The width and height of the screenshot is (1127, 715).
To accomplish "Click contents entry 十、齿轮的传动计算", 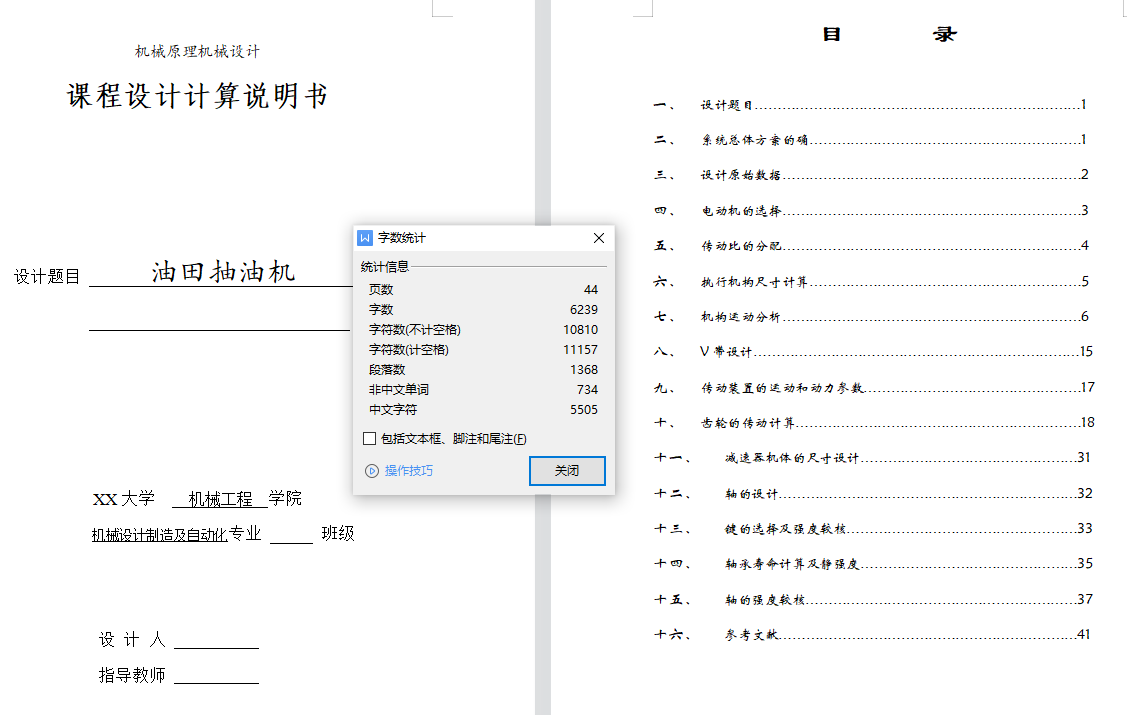I will tap(874, 423).
